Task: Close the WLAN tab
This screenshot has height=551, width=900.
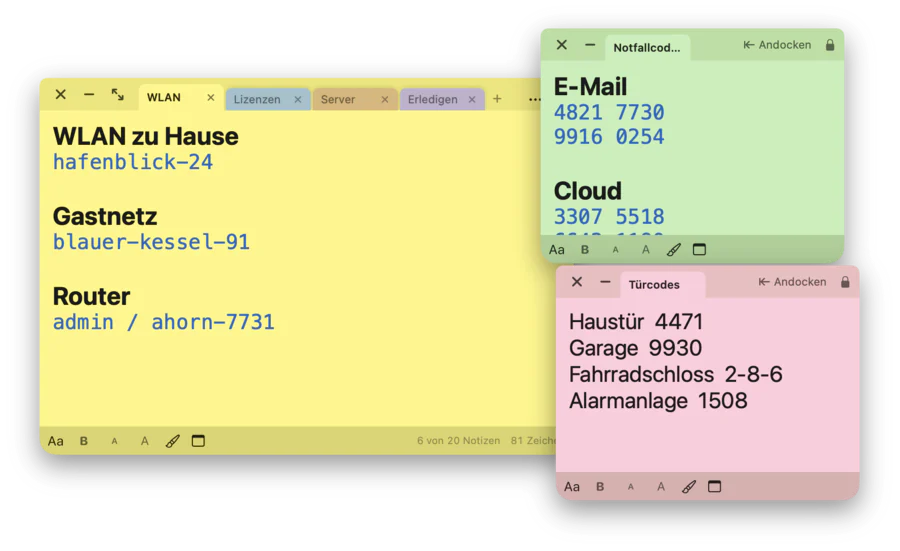Action: click(x=211, y=98)
